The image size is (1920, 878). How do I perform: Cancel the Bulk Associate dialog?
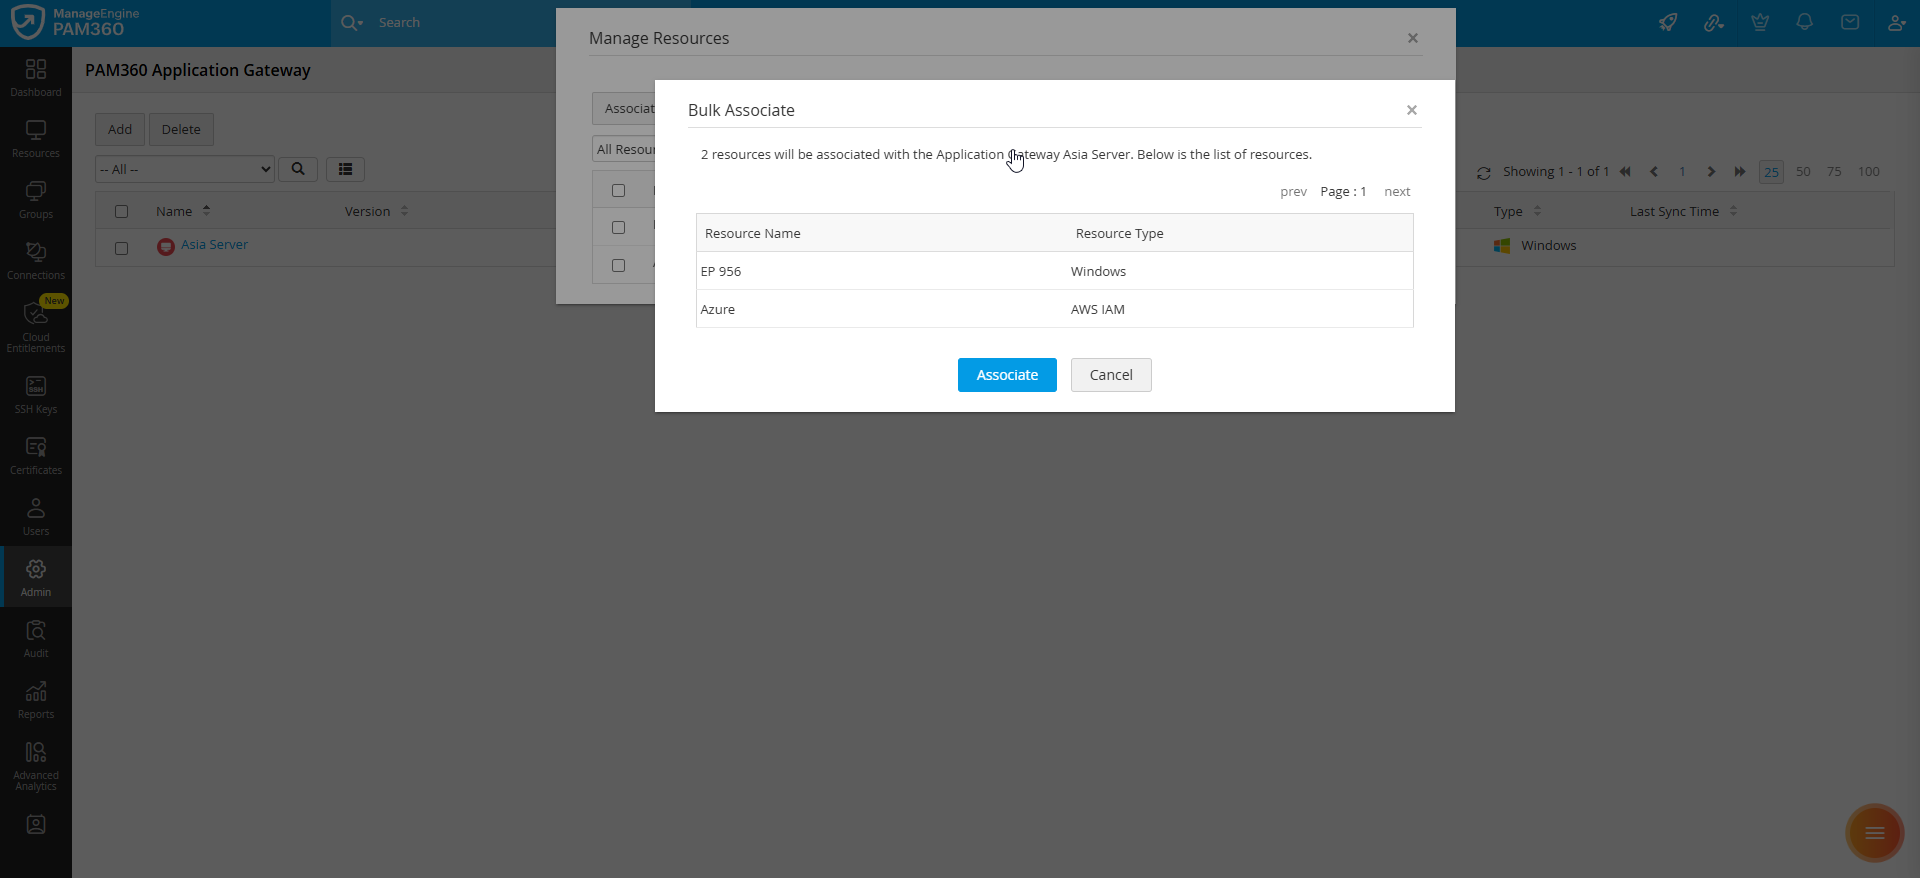coord(1111,375)
